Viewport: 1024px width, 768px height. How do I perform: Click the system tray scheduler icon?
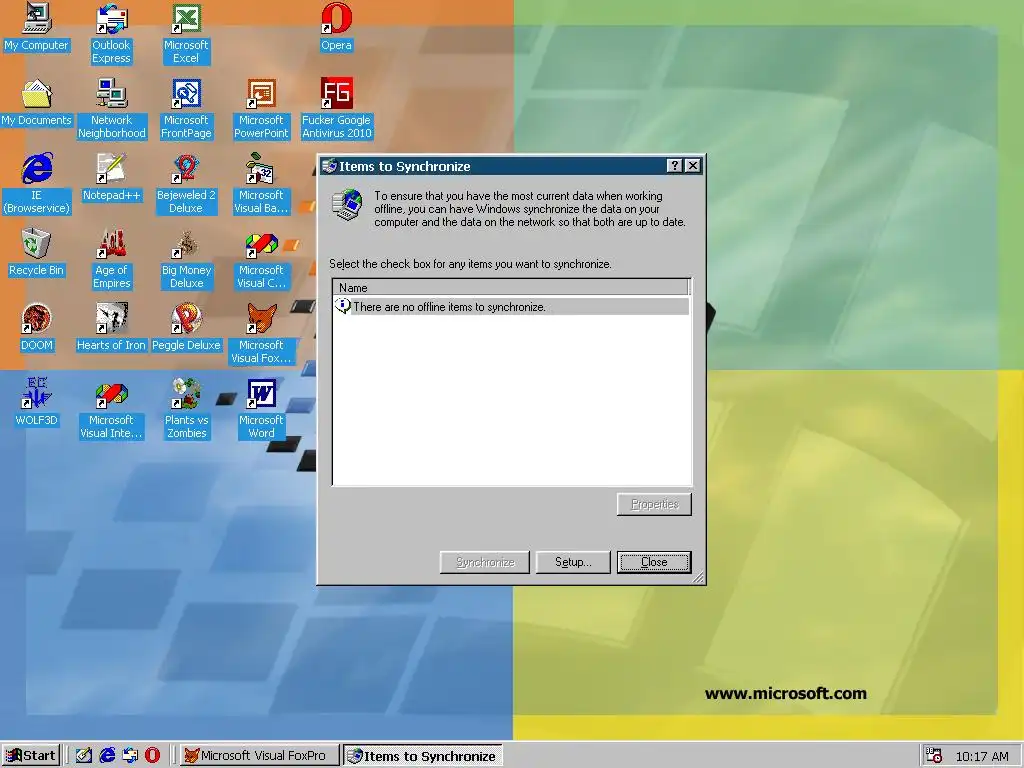[x=934, y=756]
